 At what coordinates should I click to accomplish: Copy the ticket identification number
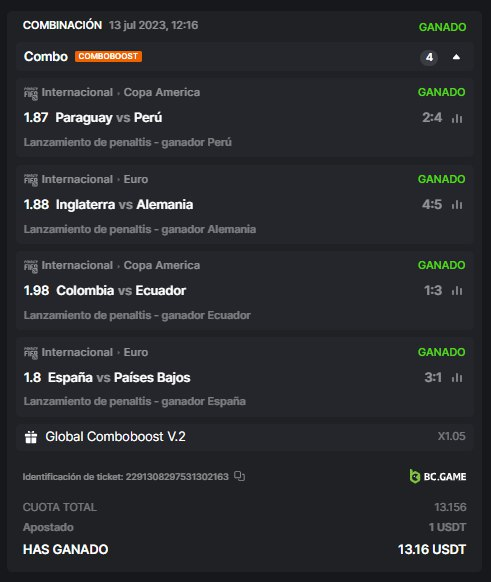[240, 476]
